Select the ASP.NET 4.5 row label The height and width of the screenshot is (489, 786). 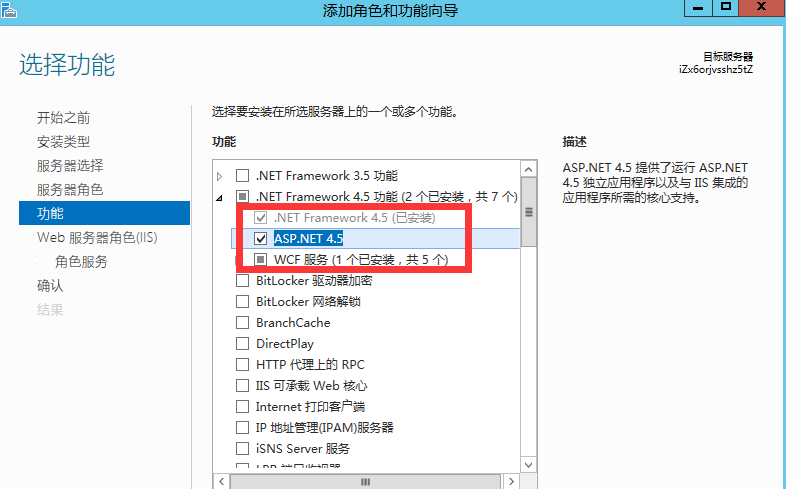(x=308, y=238)
